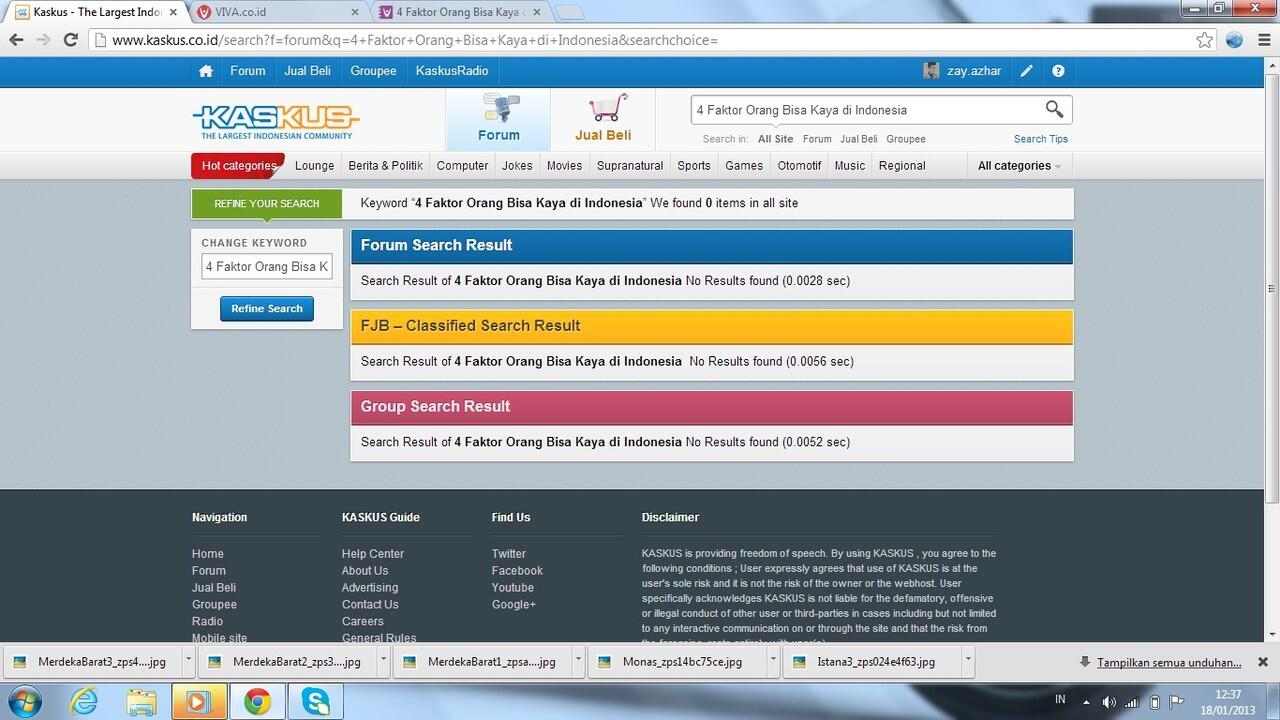Open dropdown for Monas_zps14bc75ce.jpg download

(773, 661)
